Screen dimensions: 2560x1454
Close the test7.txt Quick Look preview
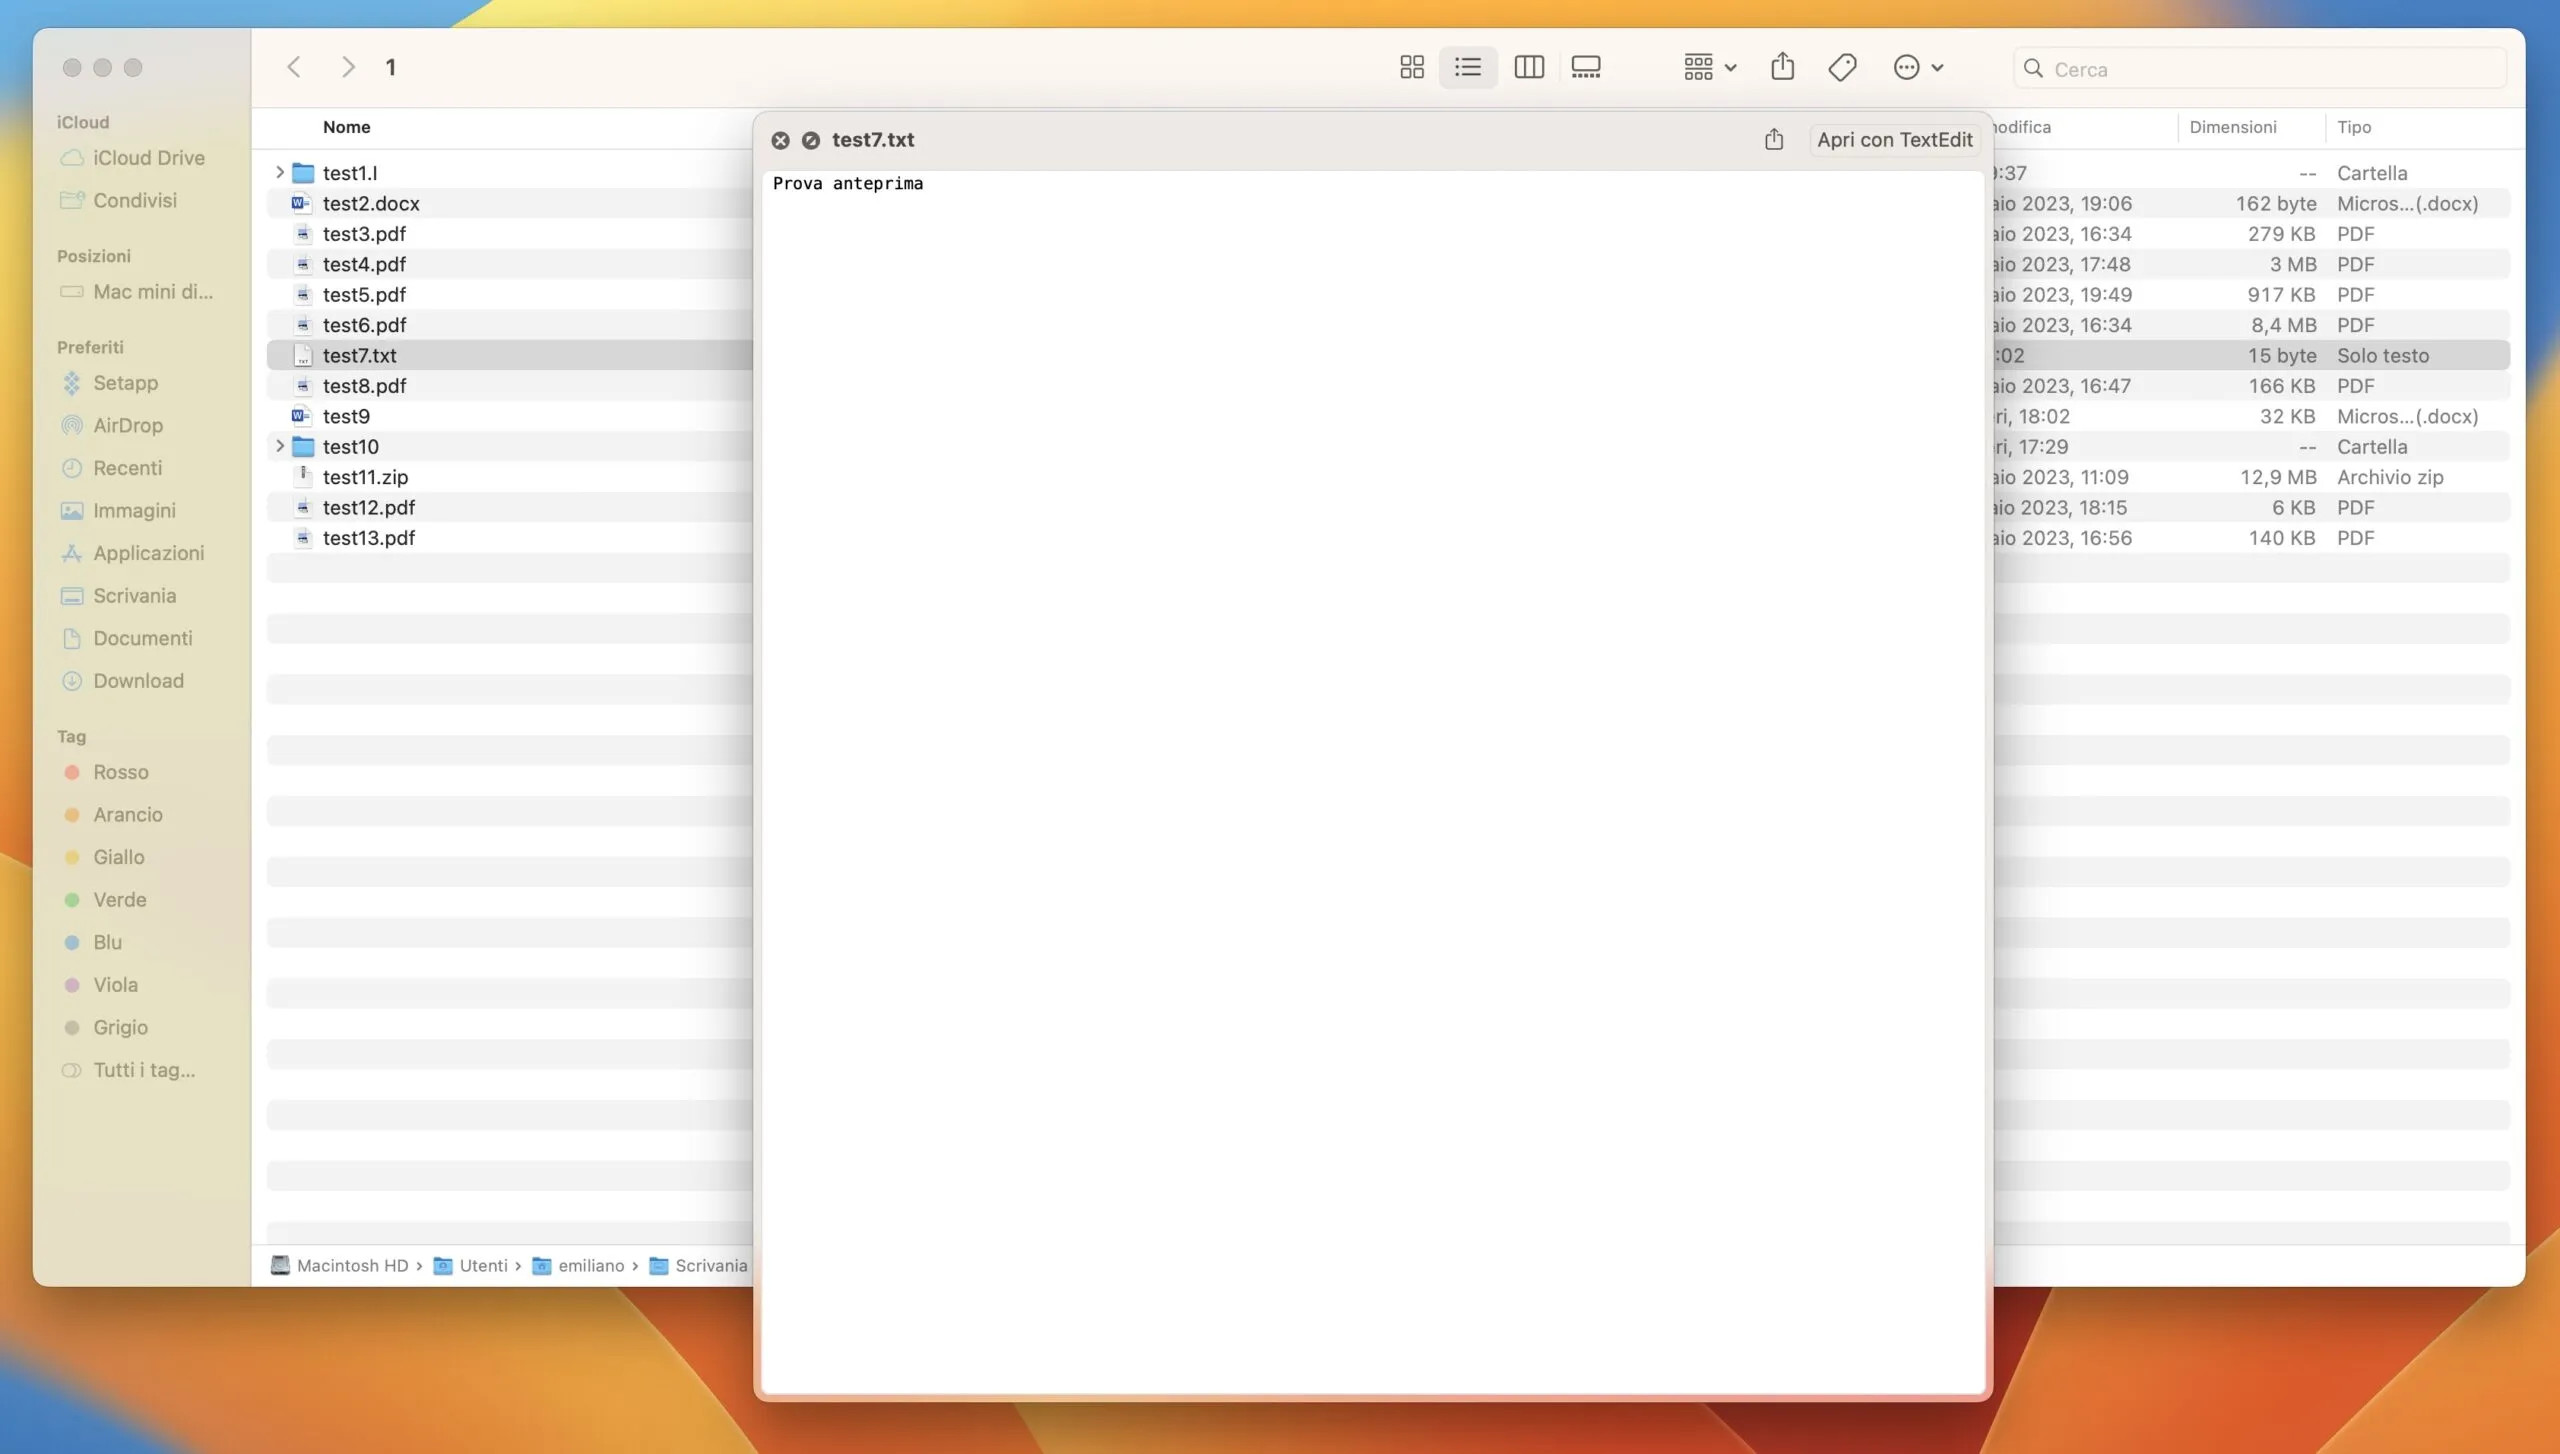pyautogui.click(x=780, y=140)
